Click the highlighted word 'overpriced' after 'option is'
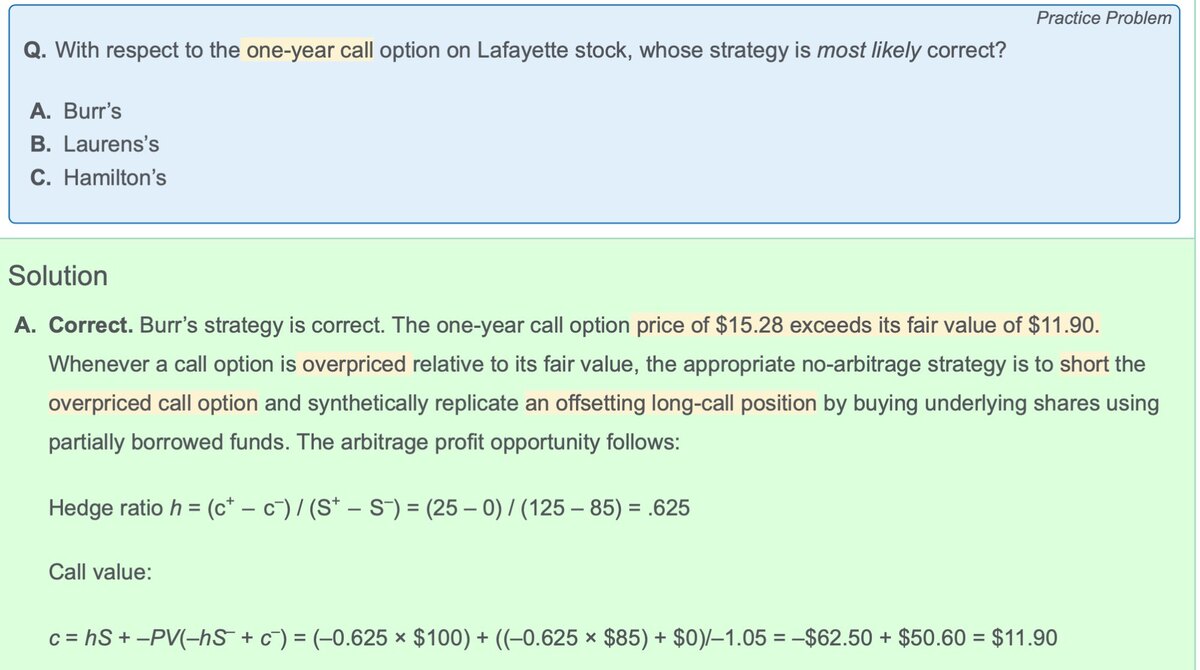 tap(354, 364)
